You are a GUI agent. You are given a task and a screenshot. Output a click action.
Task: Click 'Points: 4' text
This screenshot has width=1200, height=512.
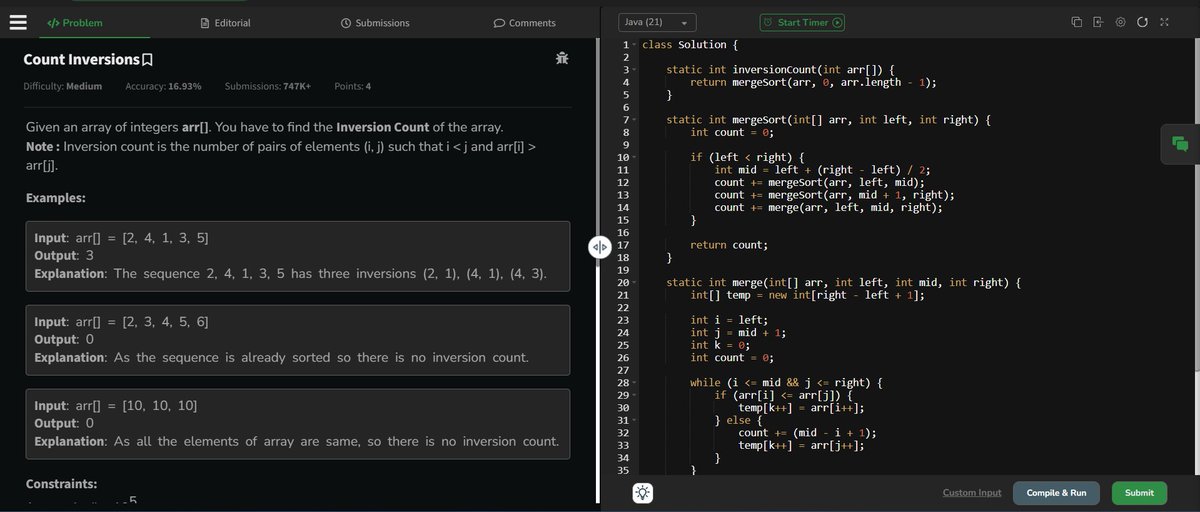click(353, 86)
